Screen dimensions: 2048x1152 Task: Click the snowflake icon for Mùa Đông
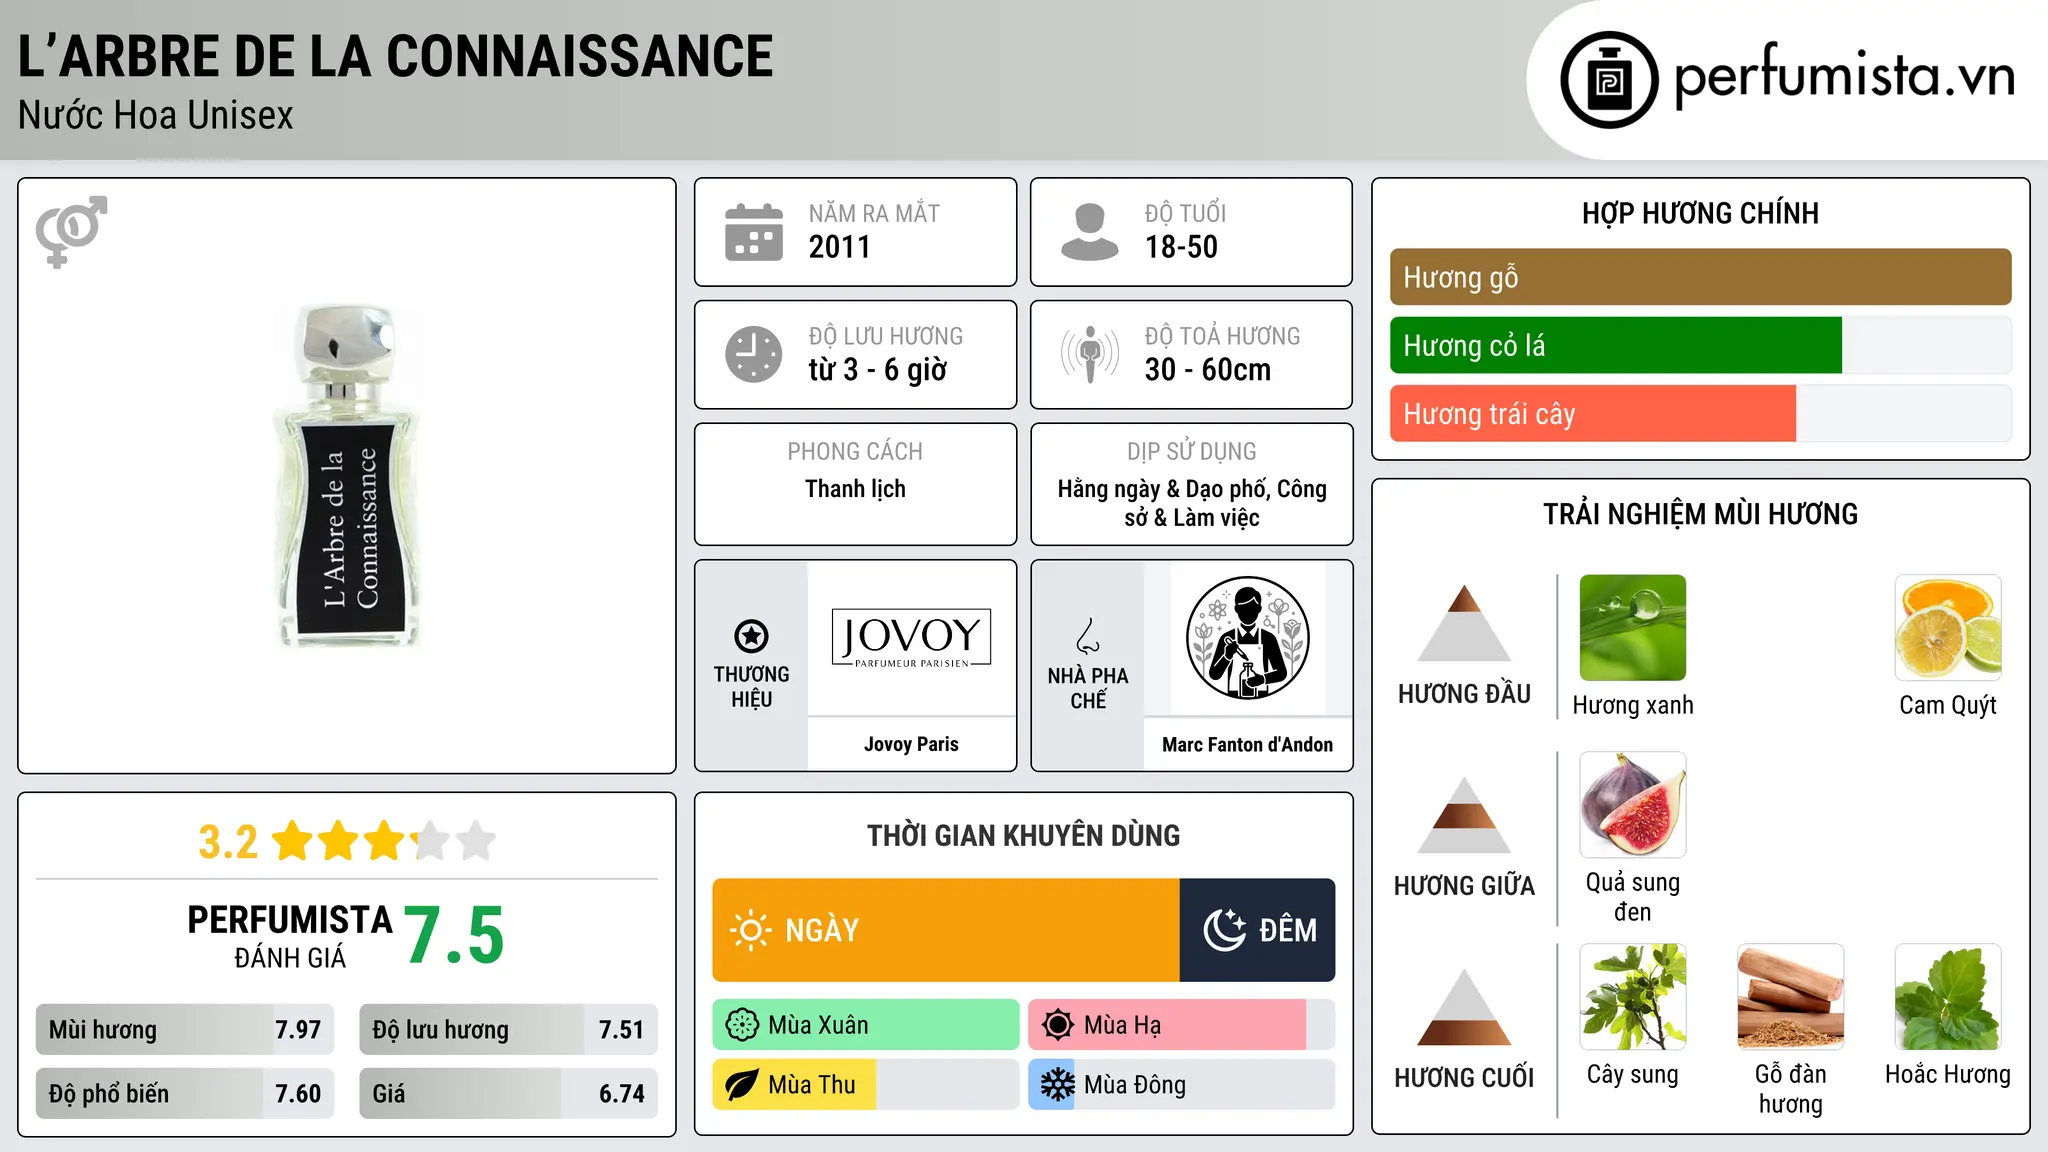[x=1058, y=1085]
